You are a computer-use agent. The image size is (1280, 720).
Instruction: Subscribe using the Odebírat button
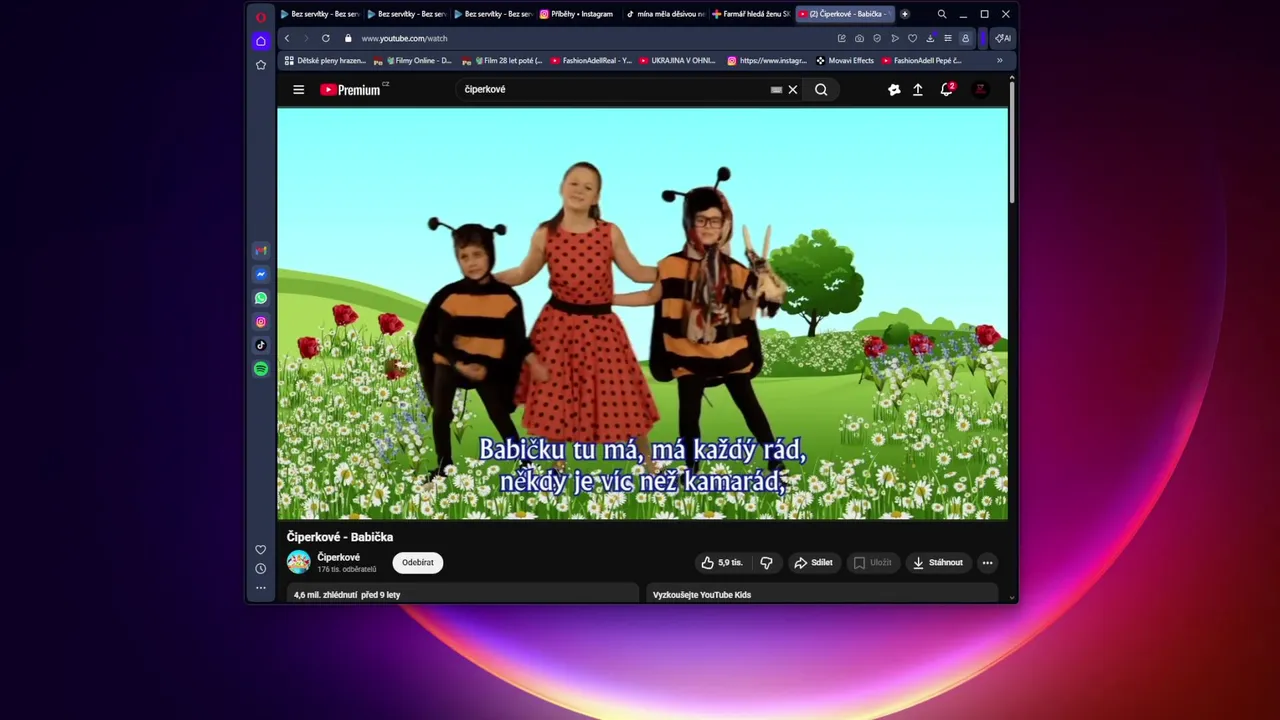click(418, 562)
